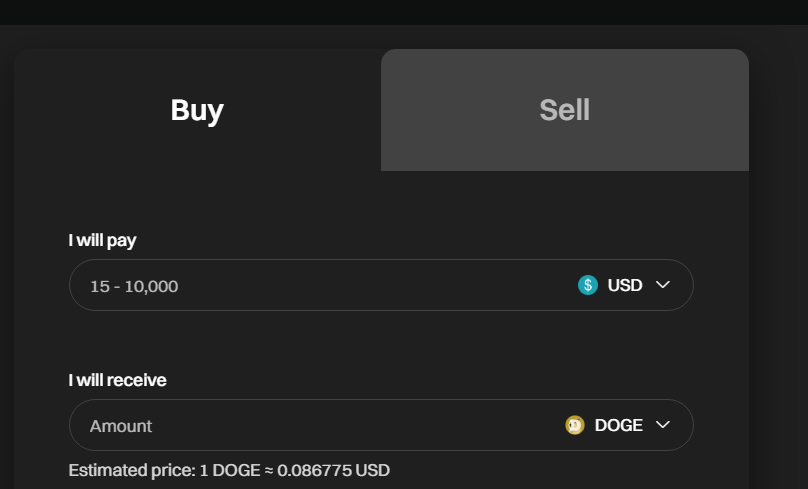Click the "Amount" placeholder text
The image size is (808, 489).
[121, 426]
